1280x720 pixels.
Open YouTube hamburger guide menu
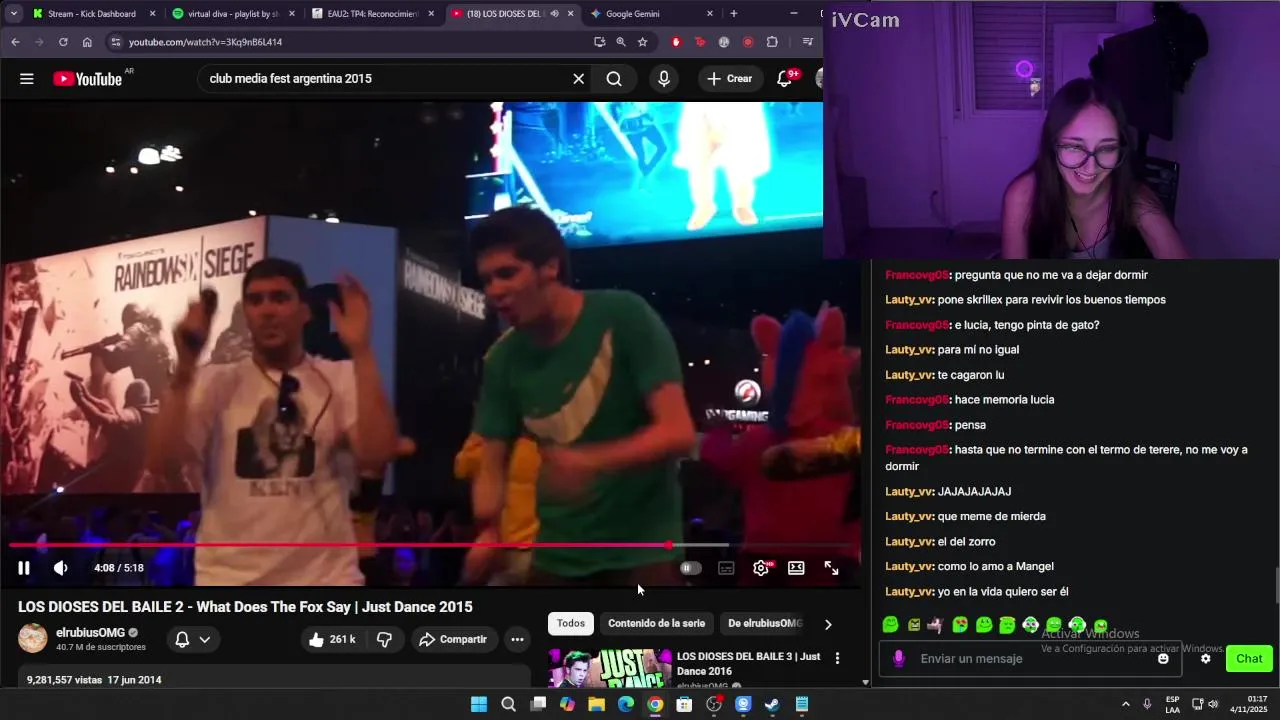click(27, 79)
